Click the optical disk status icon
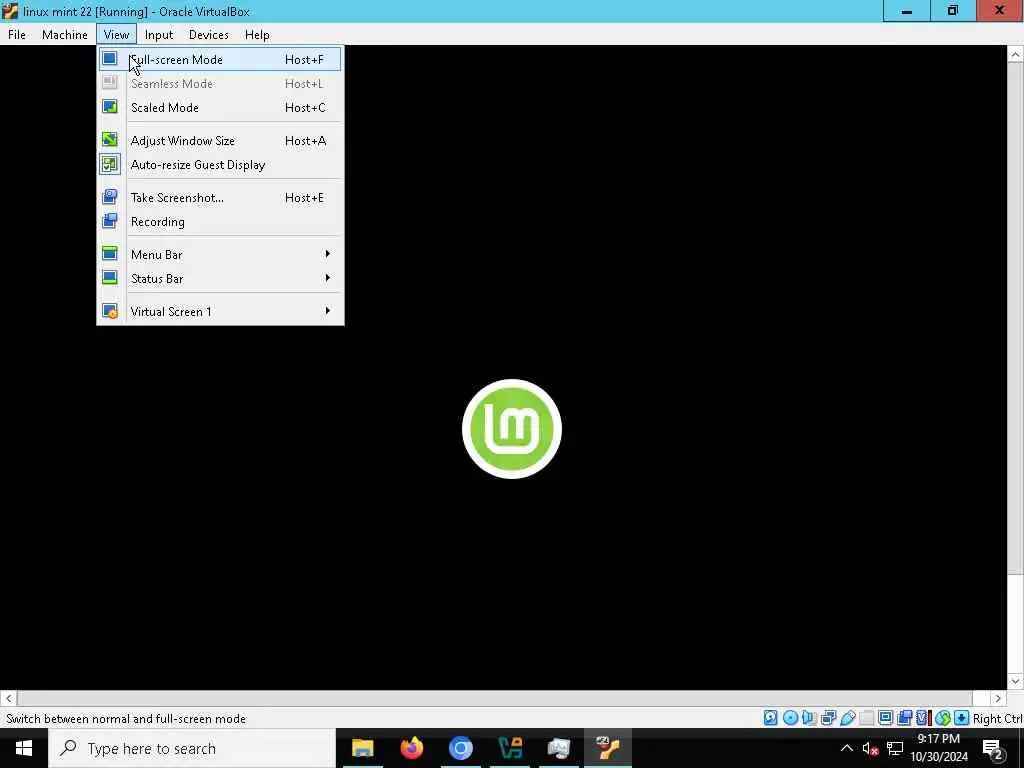The image size is (1024, 768). pyautogui.click(x=790, y=718)
